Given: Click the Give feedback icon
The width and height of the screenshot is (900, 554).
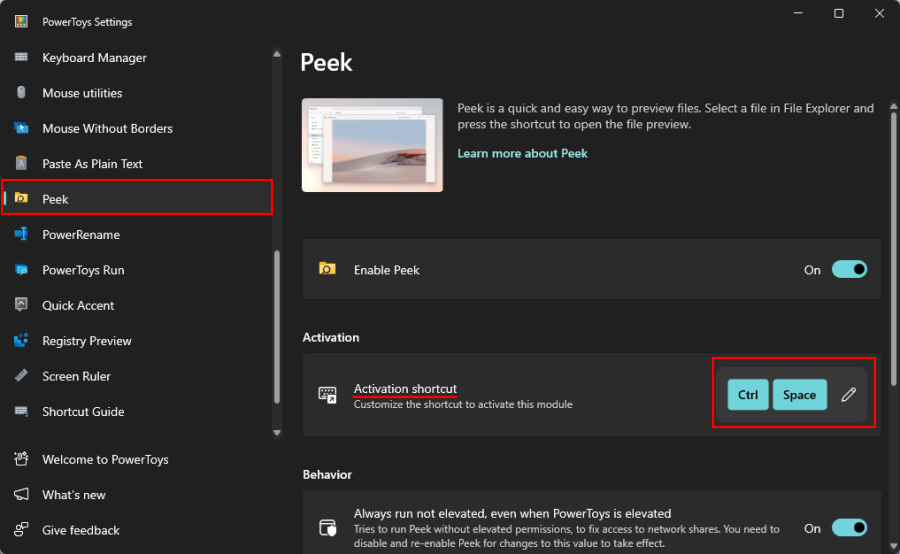Looking at the screenshot, I should point(21,529).
